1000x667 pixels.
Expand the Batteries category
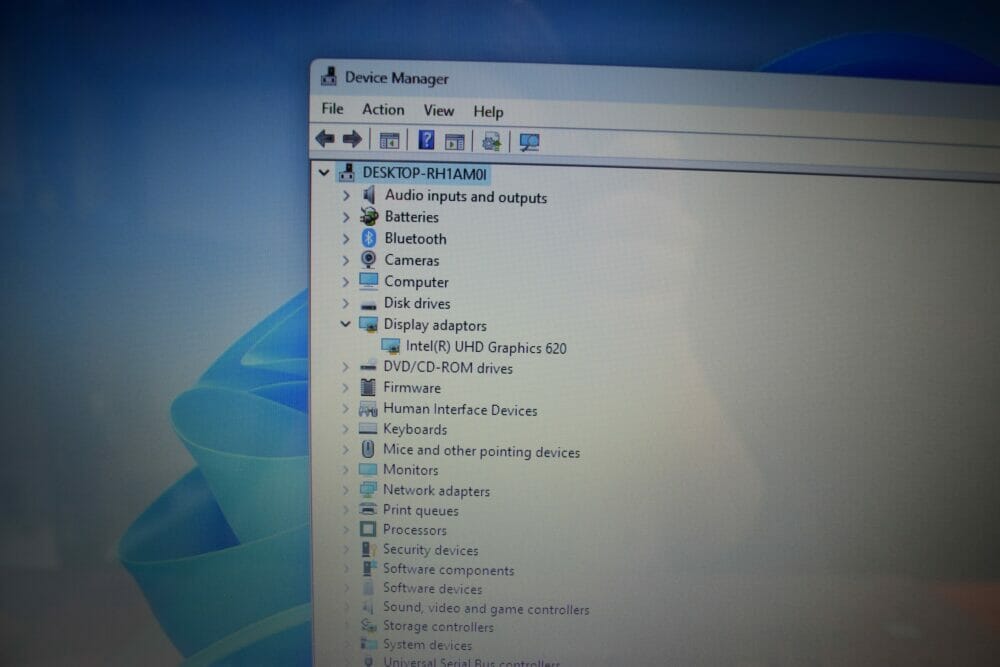pos(346,217)
